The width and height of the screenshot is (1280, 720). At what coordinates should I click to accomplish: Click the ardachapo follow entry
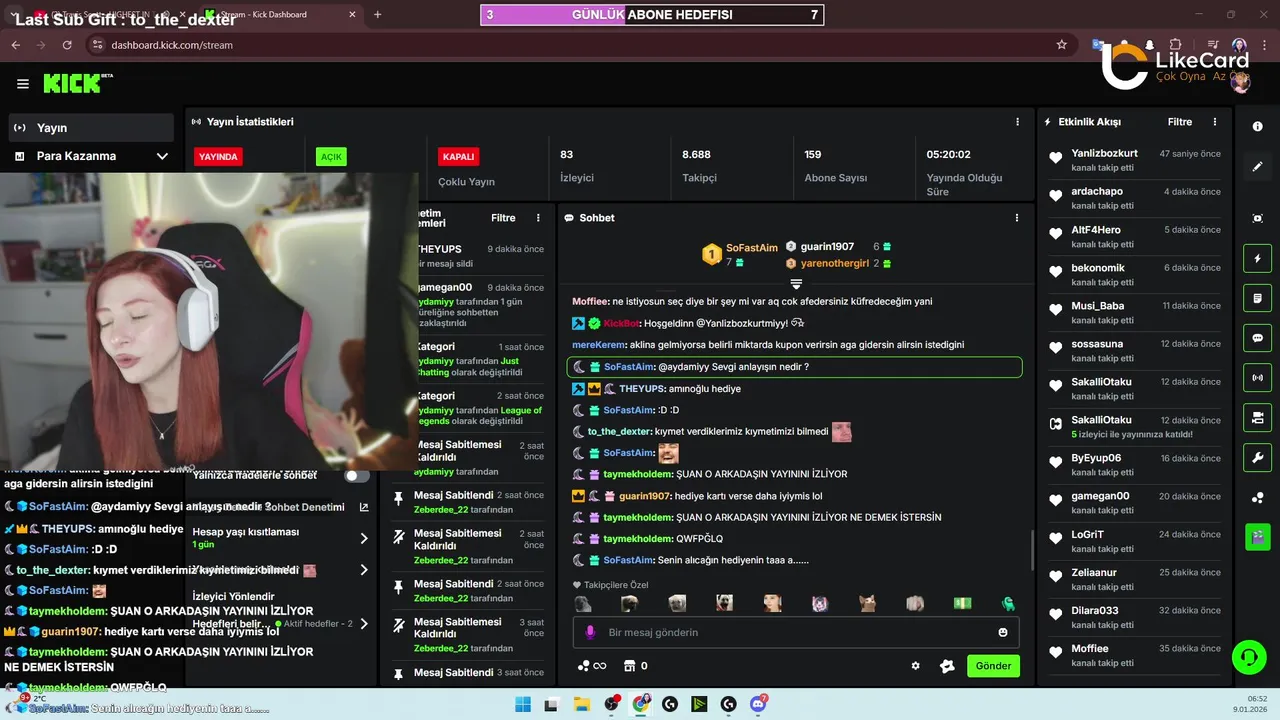click(1134, 198)
